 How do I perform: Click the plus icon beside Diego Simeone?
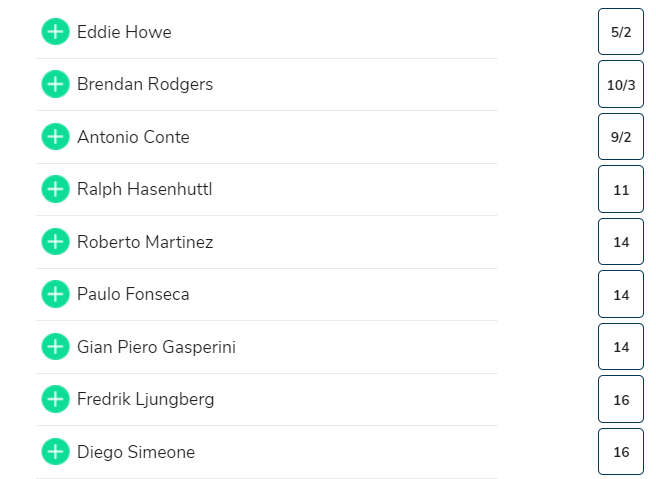[55, 452]
